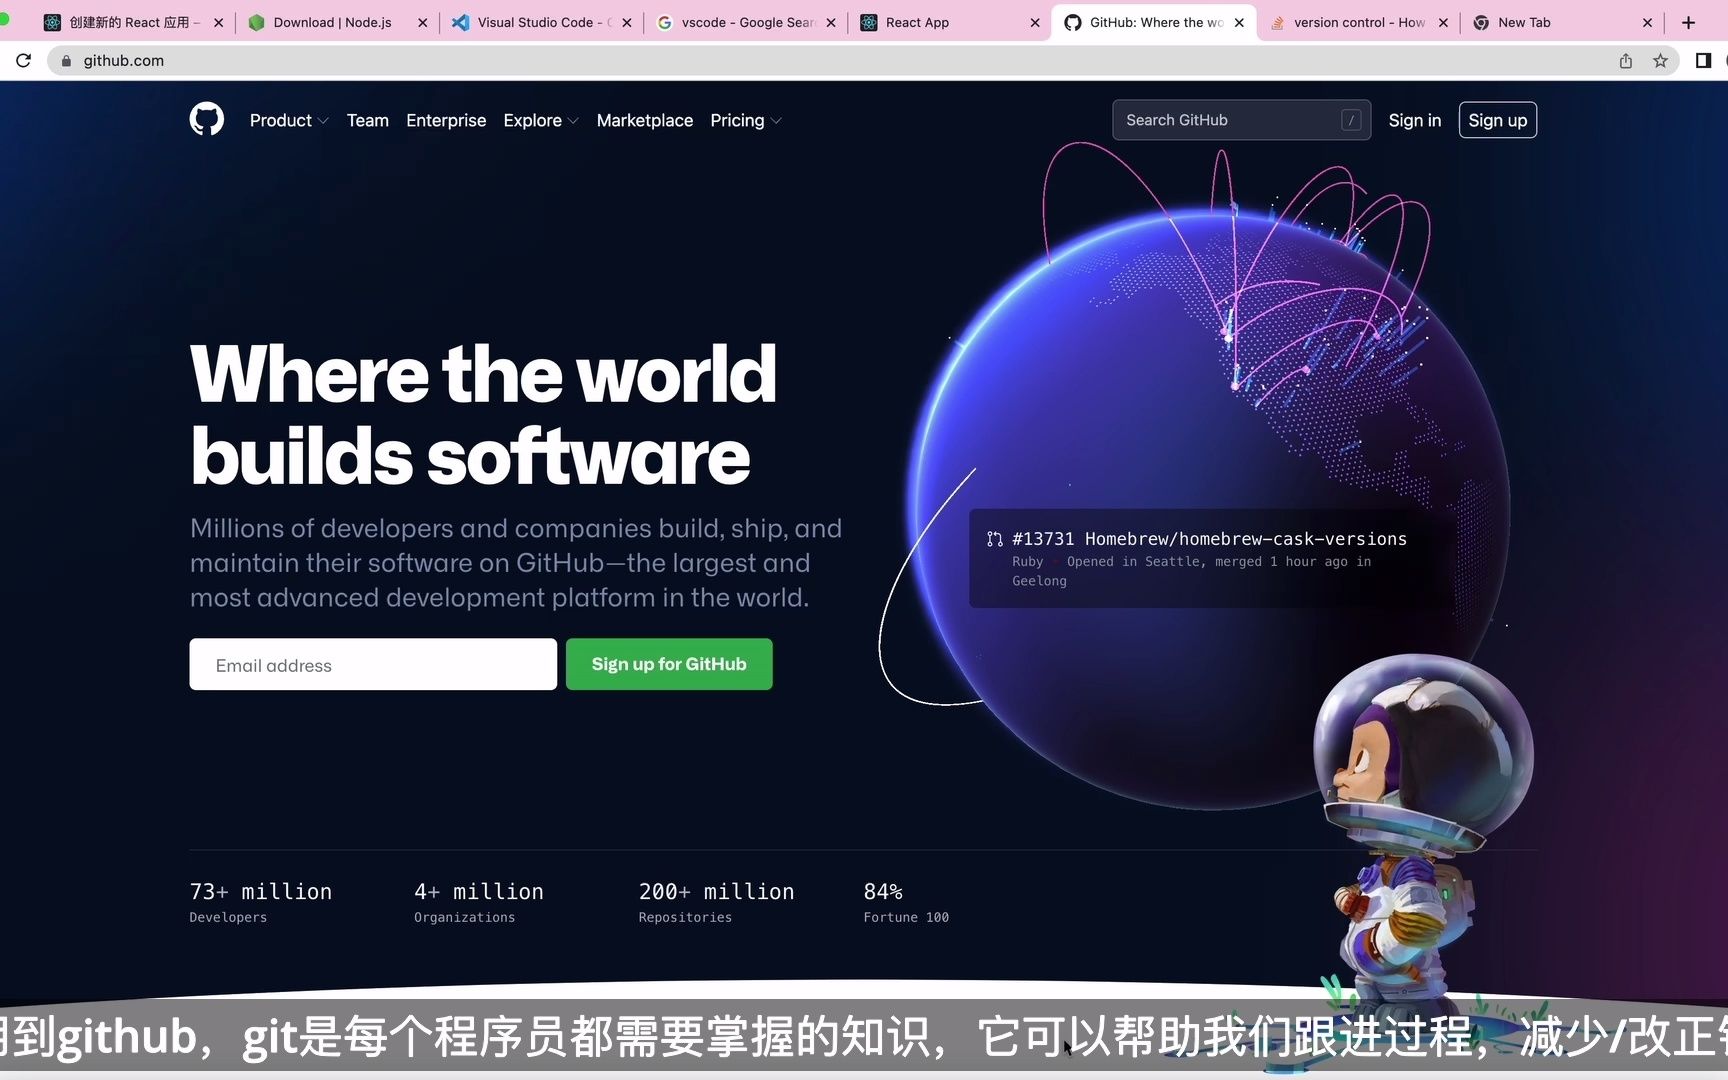Expand the Product dropdown menu
Screen dimensions: 1728x1080
pos(289,120)
